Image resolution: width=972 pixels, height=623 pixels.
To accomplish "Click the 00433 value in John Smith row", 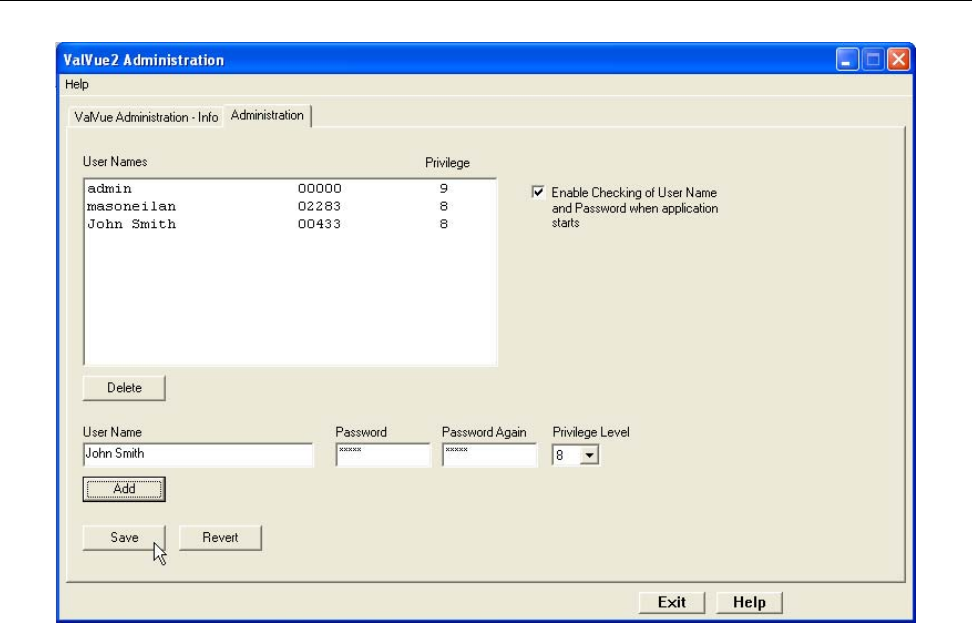I will point(319,224).
